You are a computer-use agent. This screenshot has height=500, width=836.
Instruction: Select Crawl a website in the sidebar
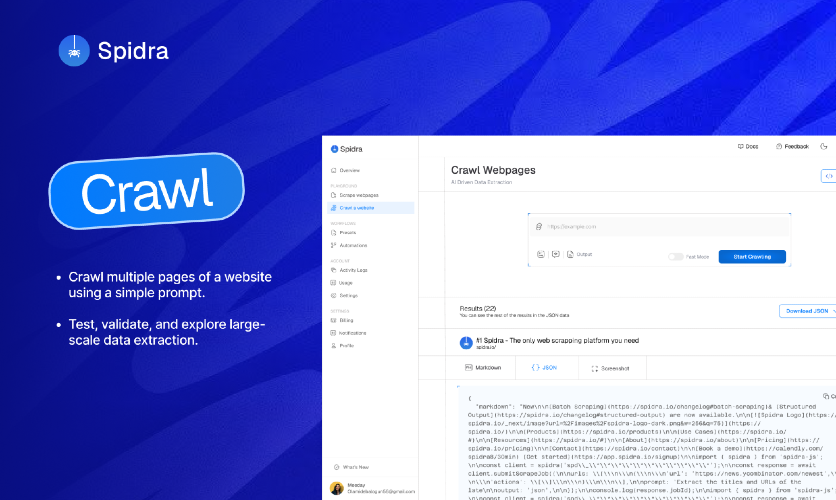(371, 208)
